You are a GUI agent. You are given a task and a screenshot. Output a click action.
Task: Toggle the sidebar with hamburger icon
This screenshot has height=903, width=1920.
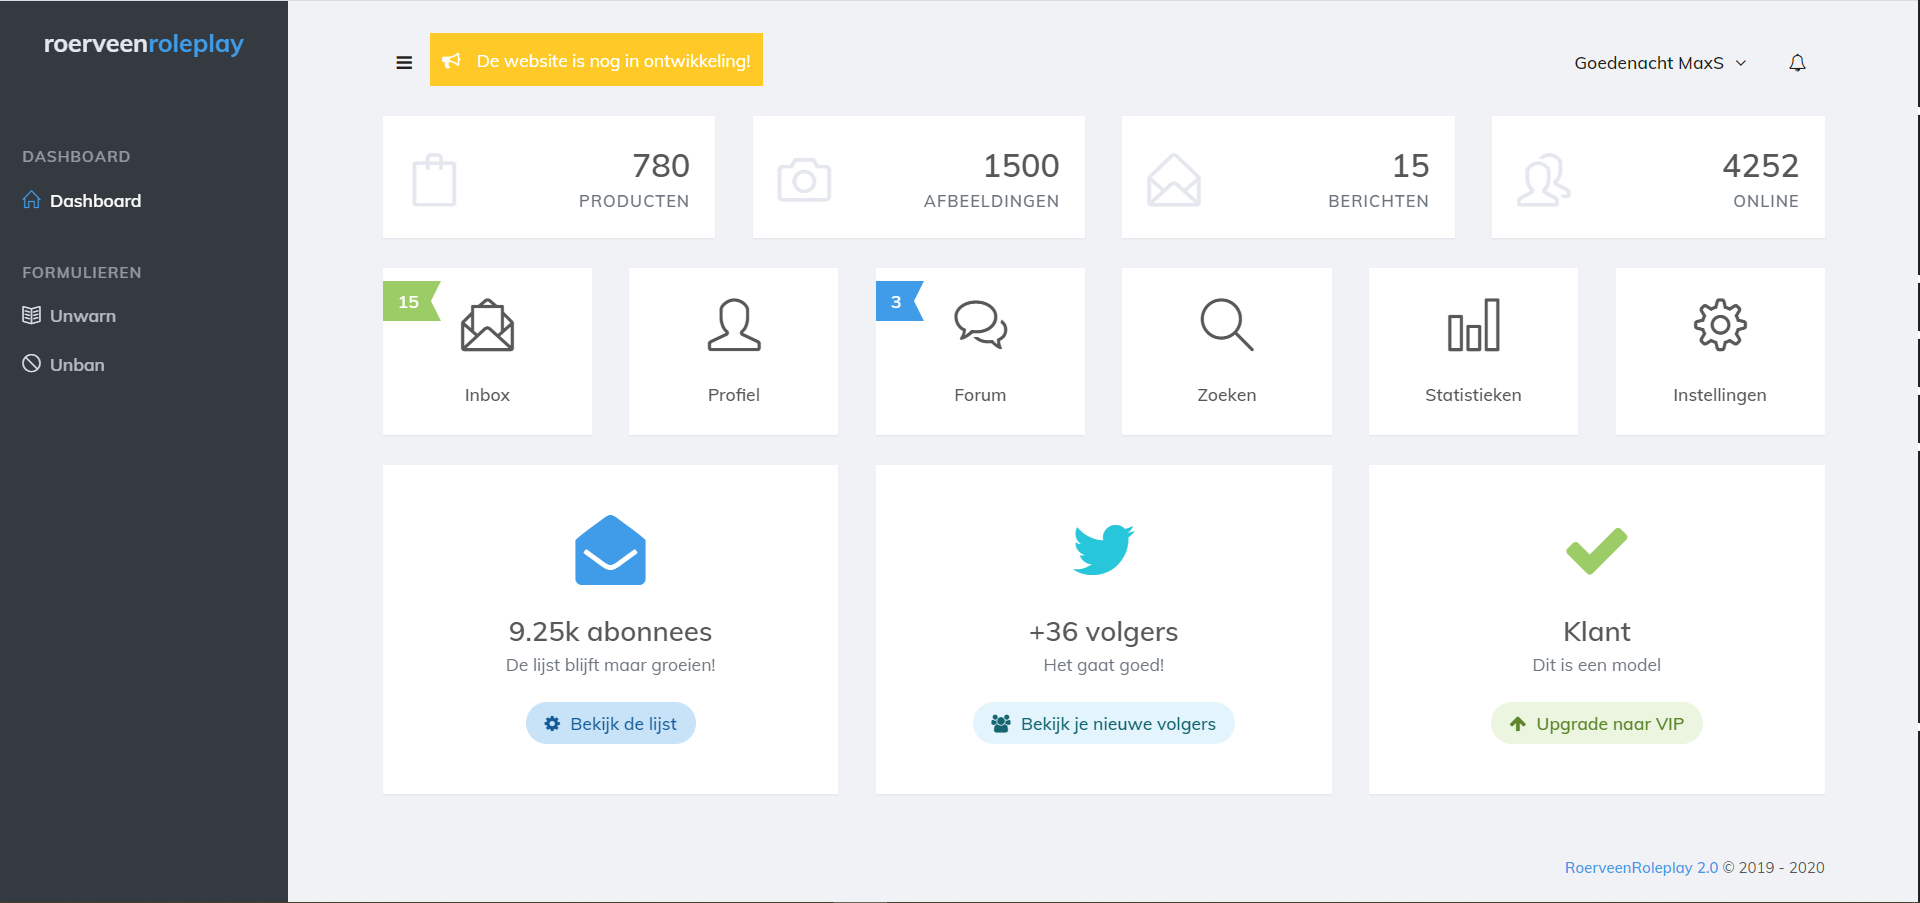point(404,62)
